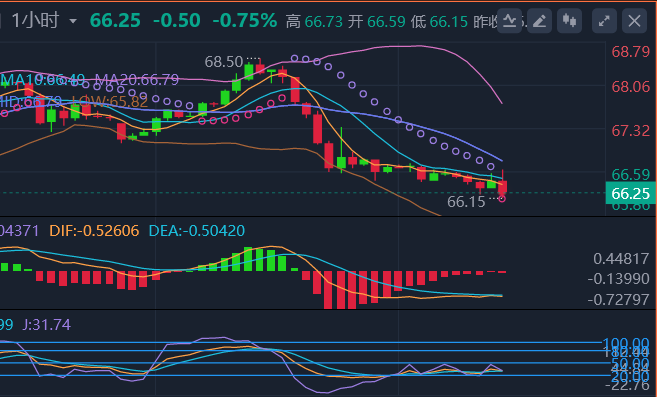Click the 0.44817 MACD axis value

tap(621, 259)
